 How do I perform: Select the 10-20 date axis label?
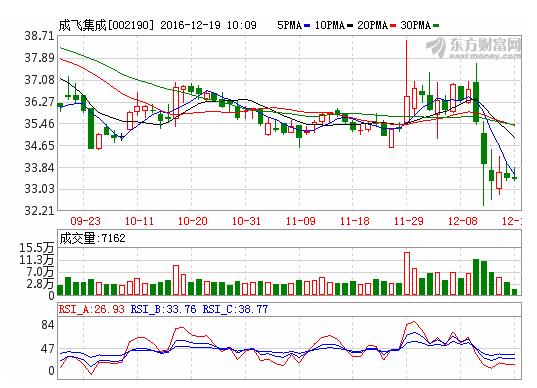193,221
